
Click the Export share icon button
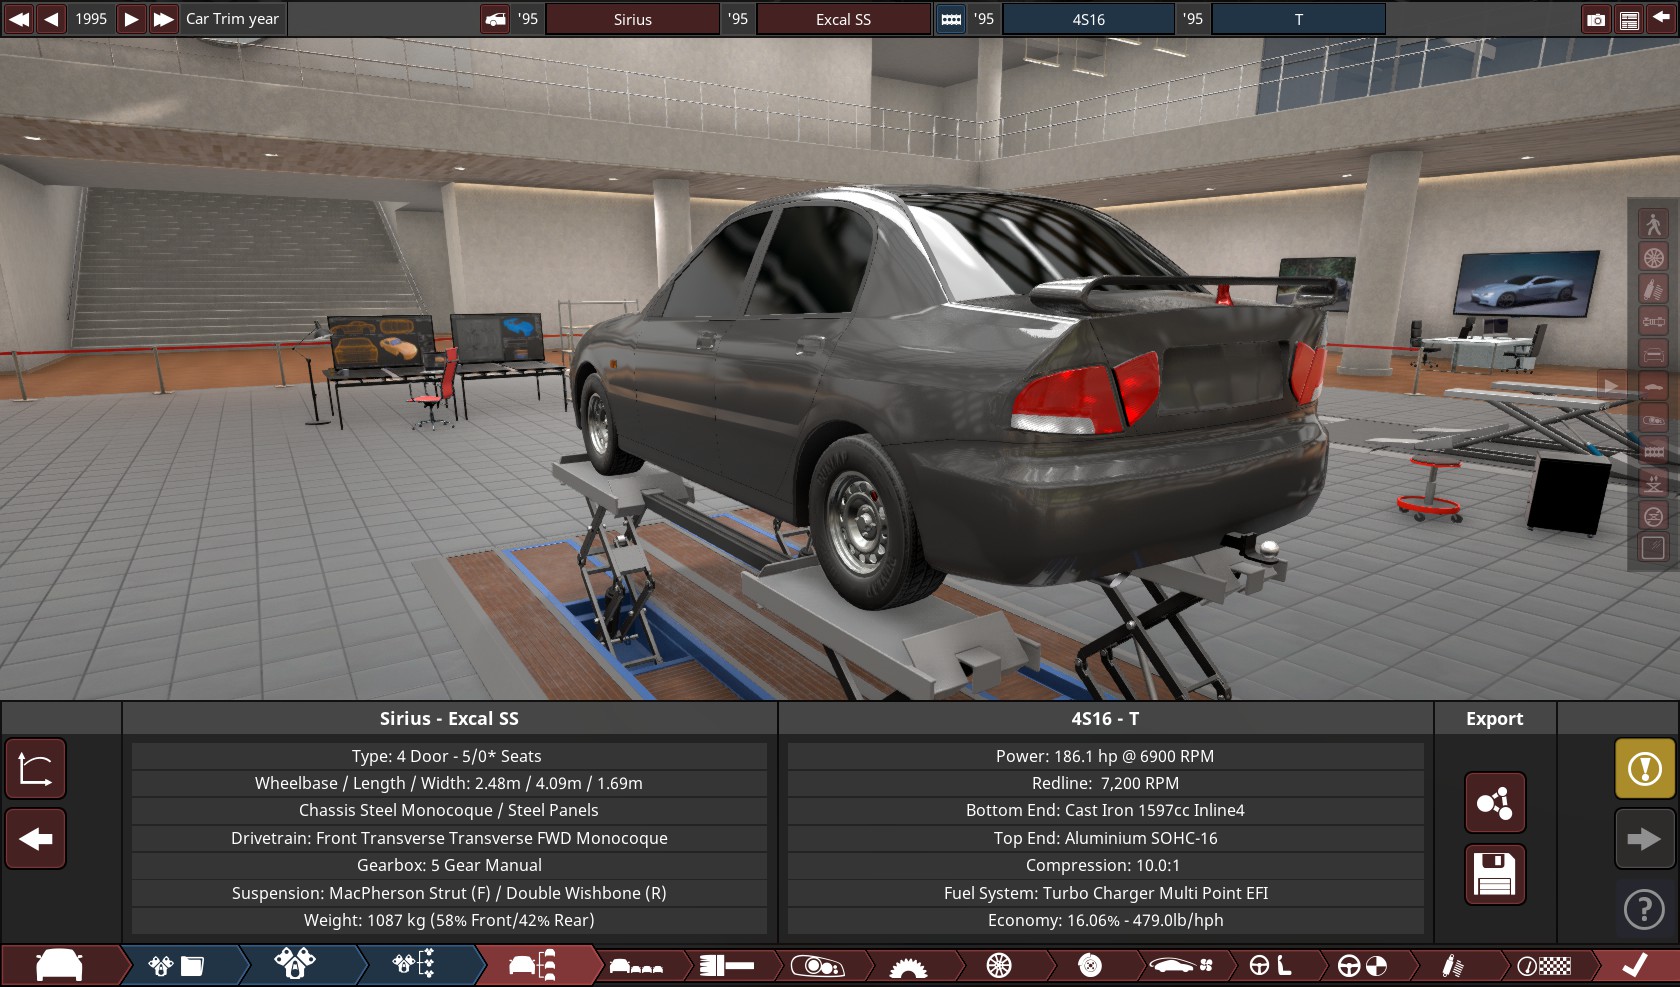[x=1495, y=802]
